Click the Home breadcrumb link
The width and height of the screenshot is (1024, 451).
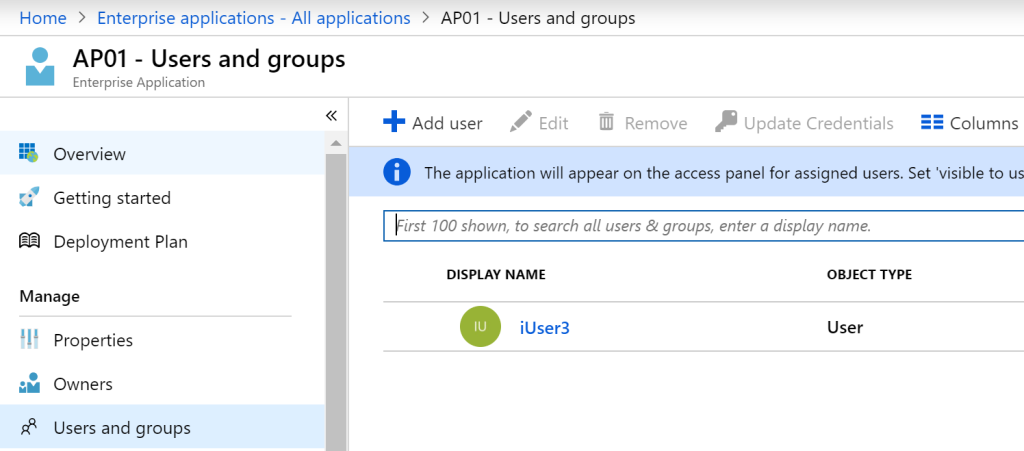pos(42,18)
